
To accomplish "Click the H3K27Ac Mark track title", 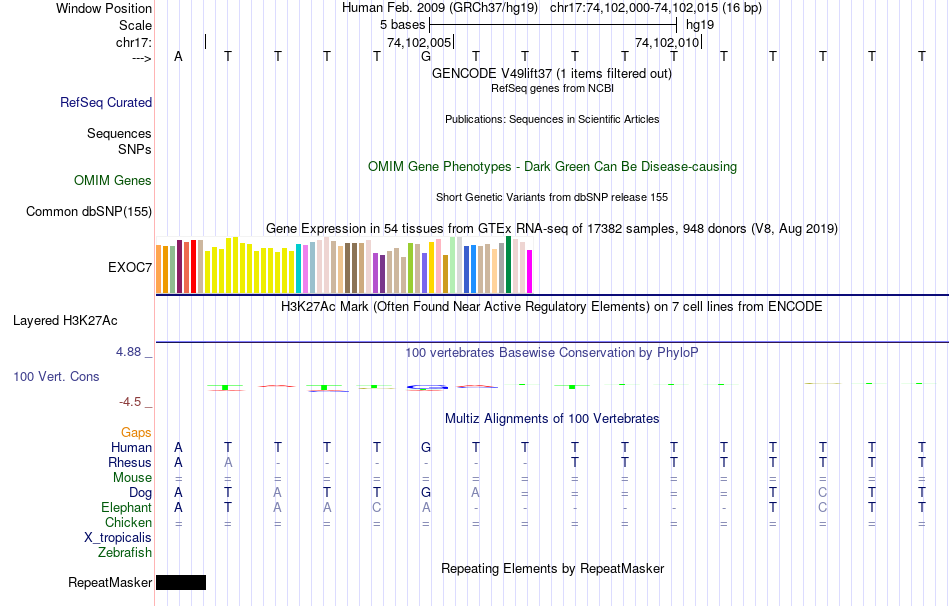I will tap(552, 307).
